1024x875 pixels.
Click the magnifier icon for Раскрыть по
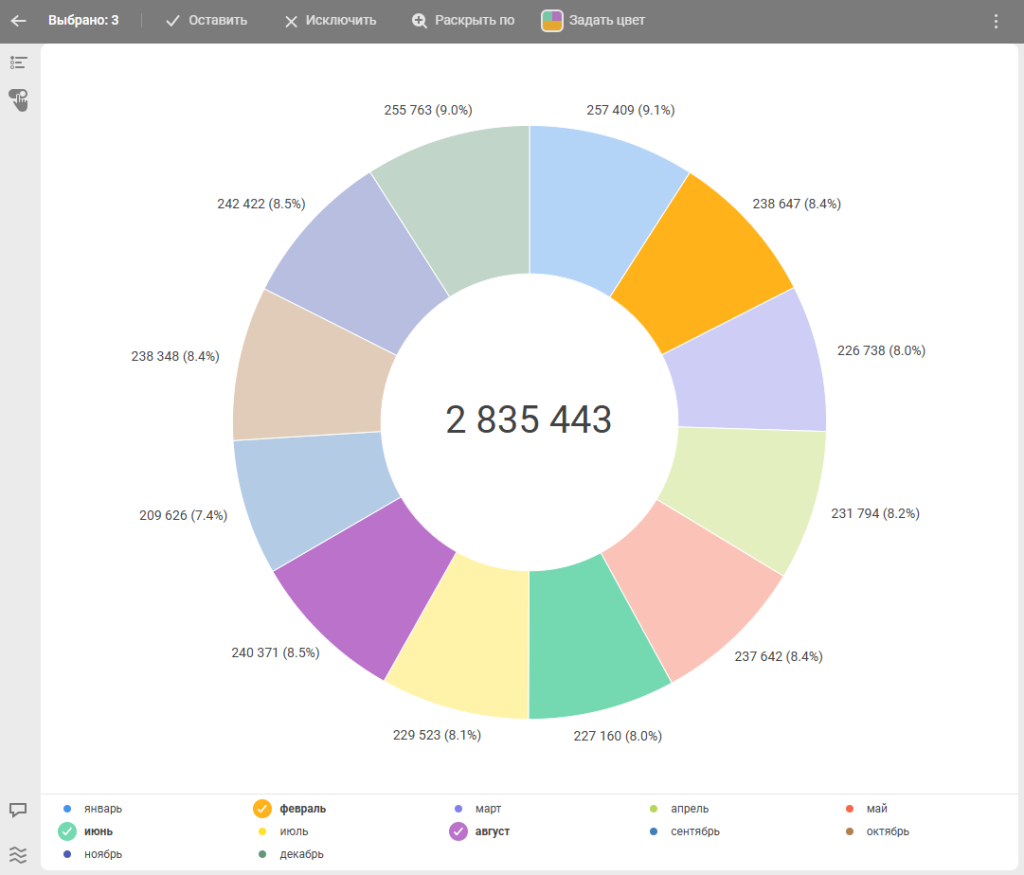click(x=419, y=21)
